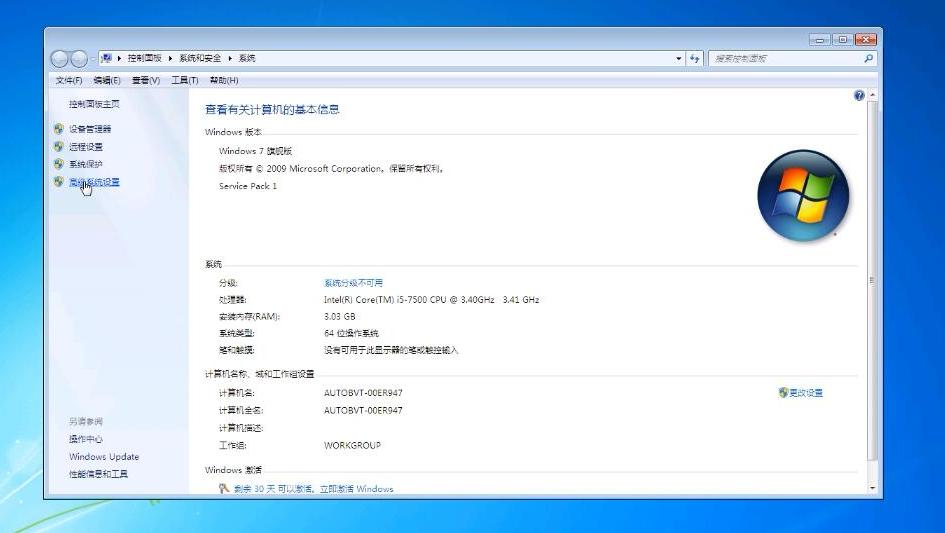Click the key icon beside Windows activation
This screenshot has width=945, height=533.
tap(224, 488)
